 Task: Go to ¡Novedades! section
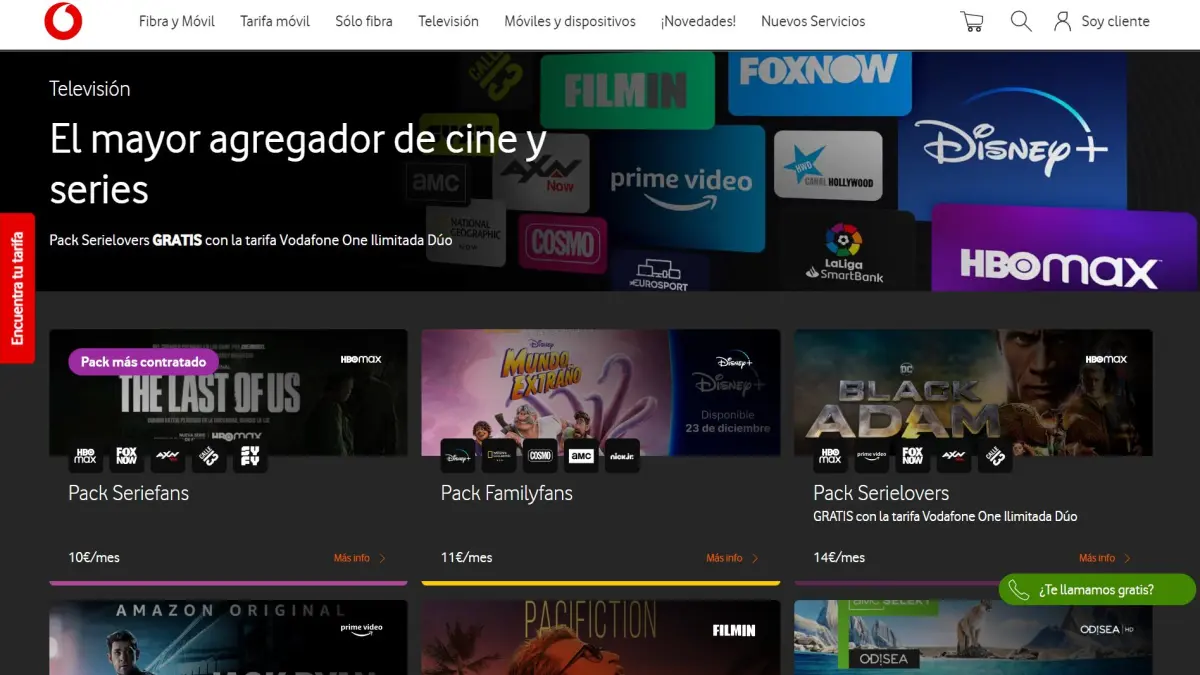click(x=698, y=21)
